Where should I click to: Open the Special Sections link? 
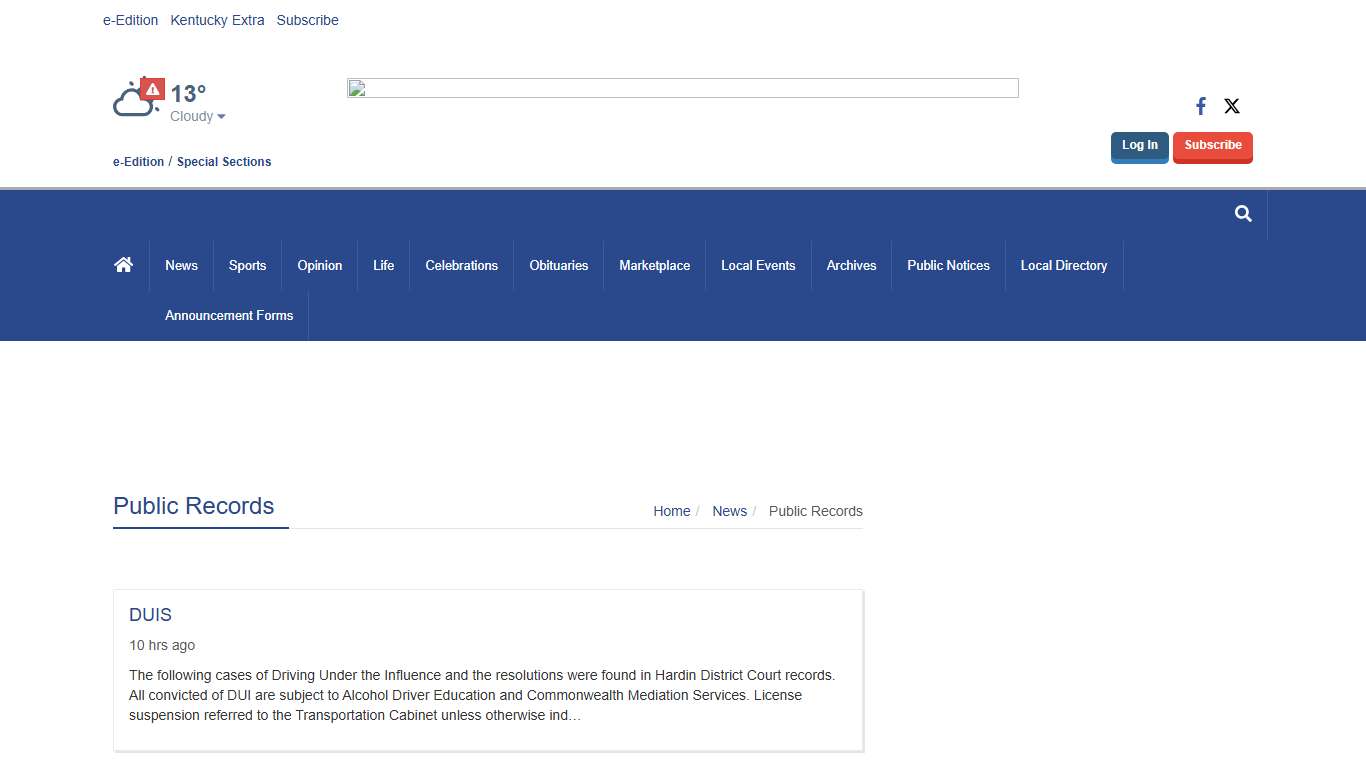[x=224, y=162]
